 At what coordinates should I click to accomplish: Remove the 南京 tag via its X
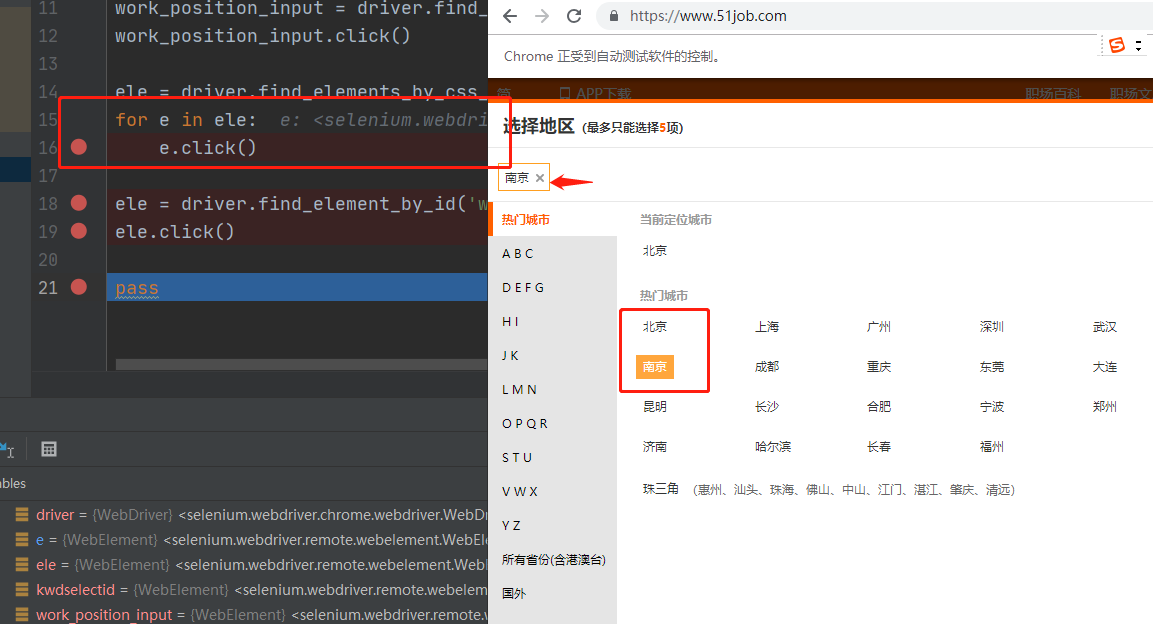coord(539,177)
